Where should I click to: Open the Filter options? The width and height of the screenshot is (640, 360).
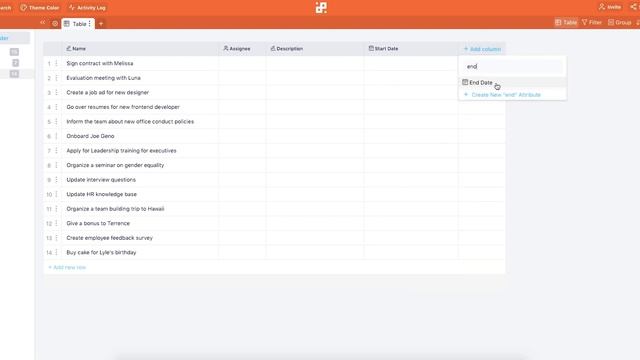click(x=592, y=22)
